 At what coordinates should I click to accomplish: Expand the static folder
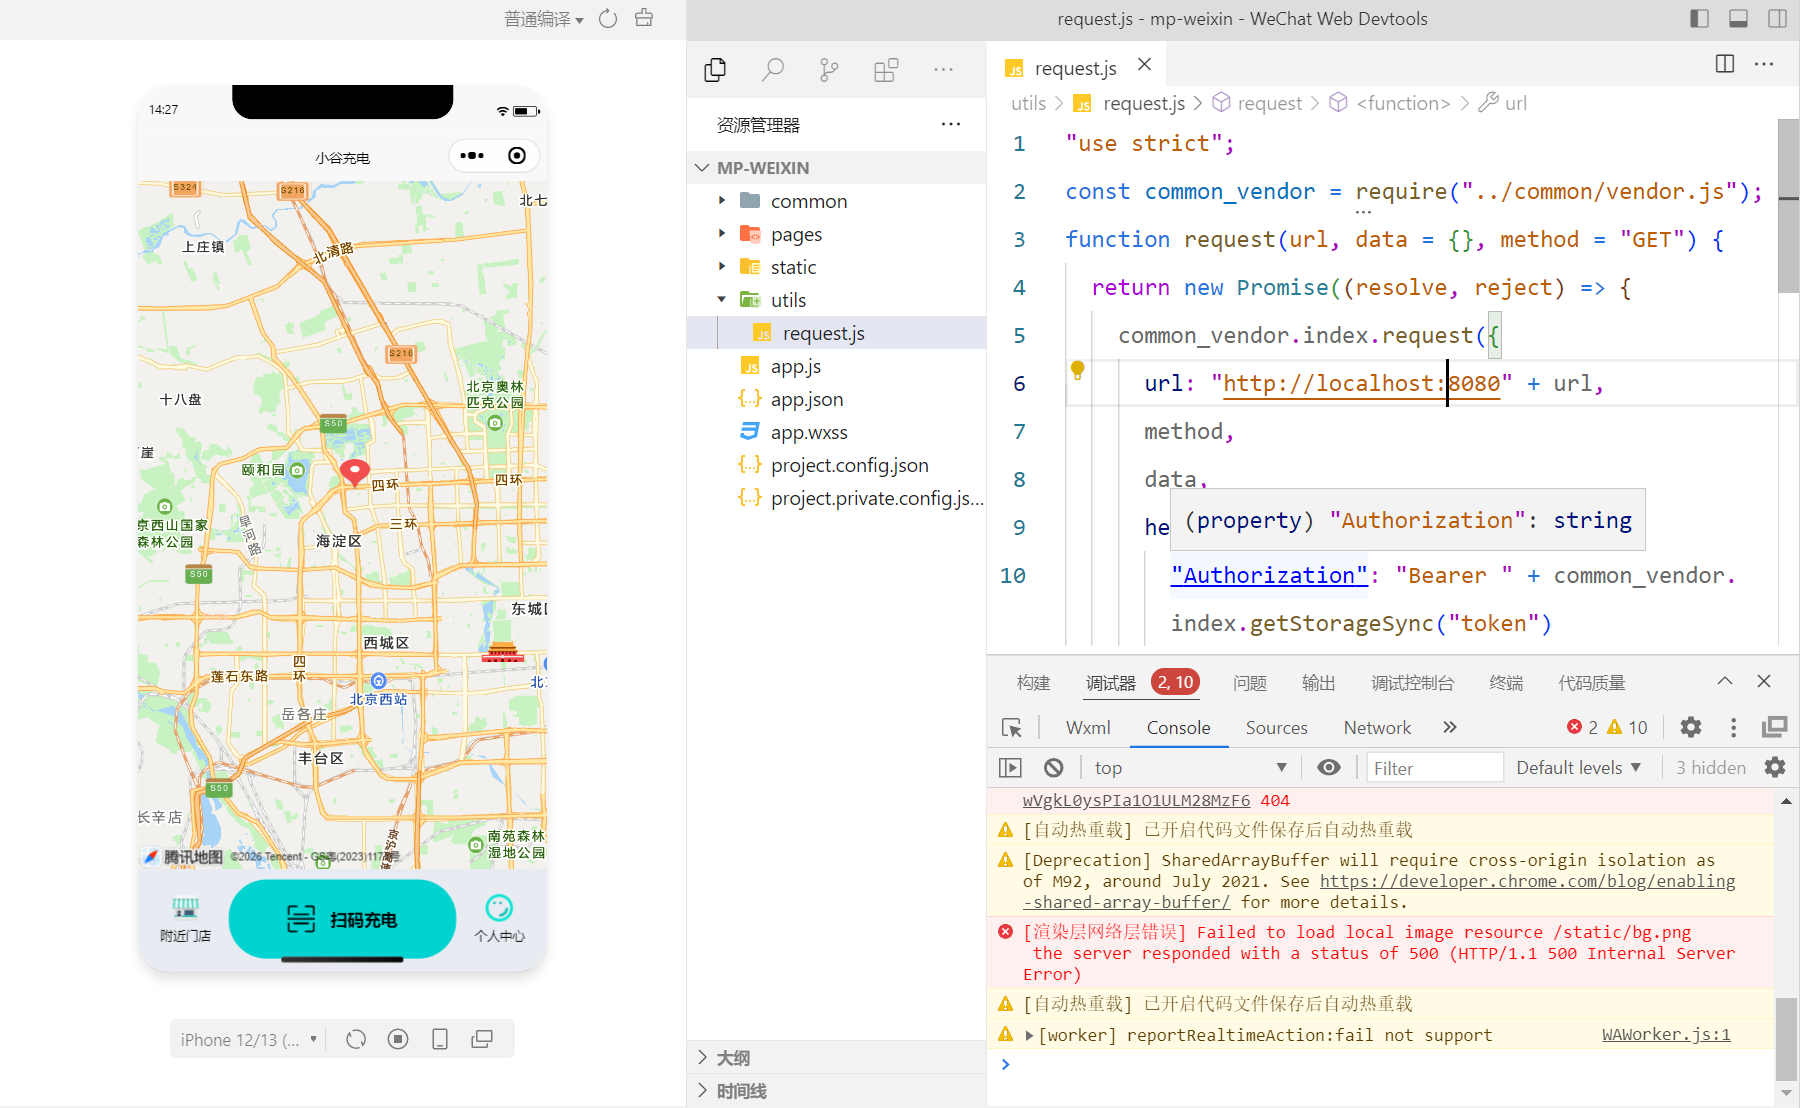click(836, 267)
